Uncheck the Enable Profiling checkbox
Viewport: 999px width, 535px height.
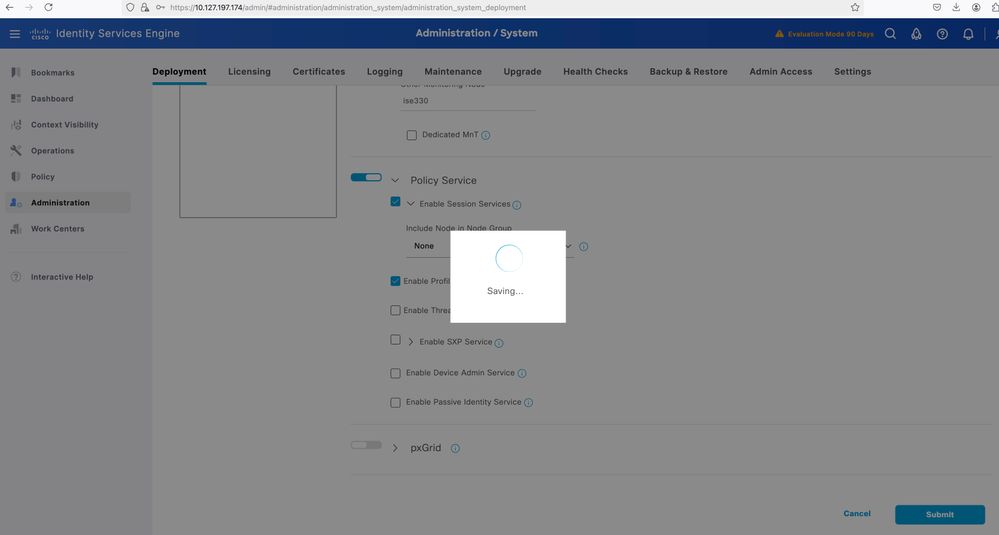(x=395, y=281)
